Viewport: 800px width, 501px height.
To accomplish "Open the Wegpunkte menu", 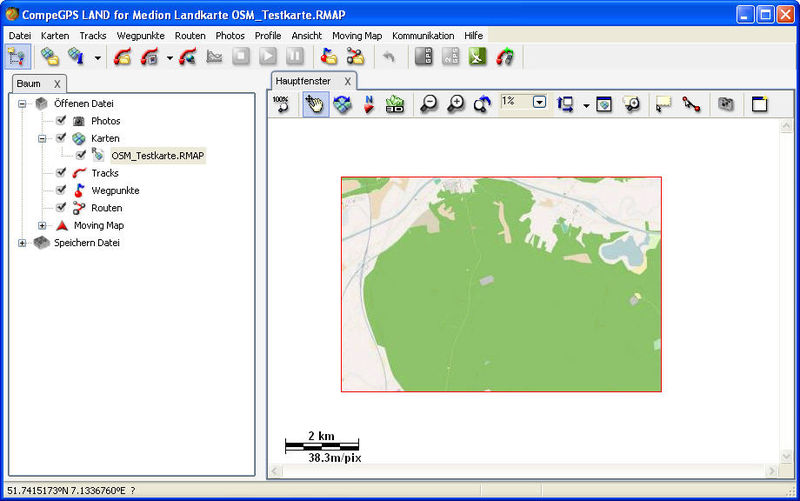I will pos(140,35).
